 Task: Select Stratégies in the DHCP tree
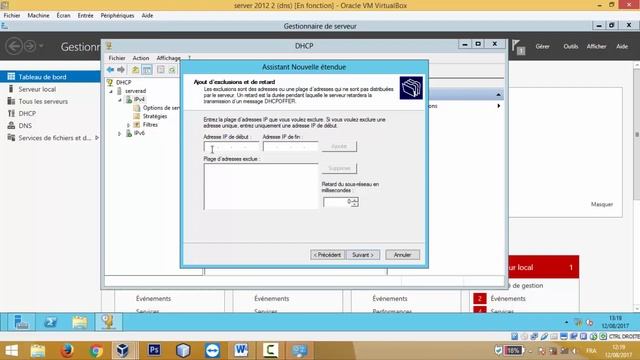[x=155, y=116]
